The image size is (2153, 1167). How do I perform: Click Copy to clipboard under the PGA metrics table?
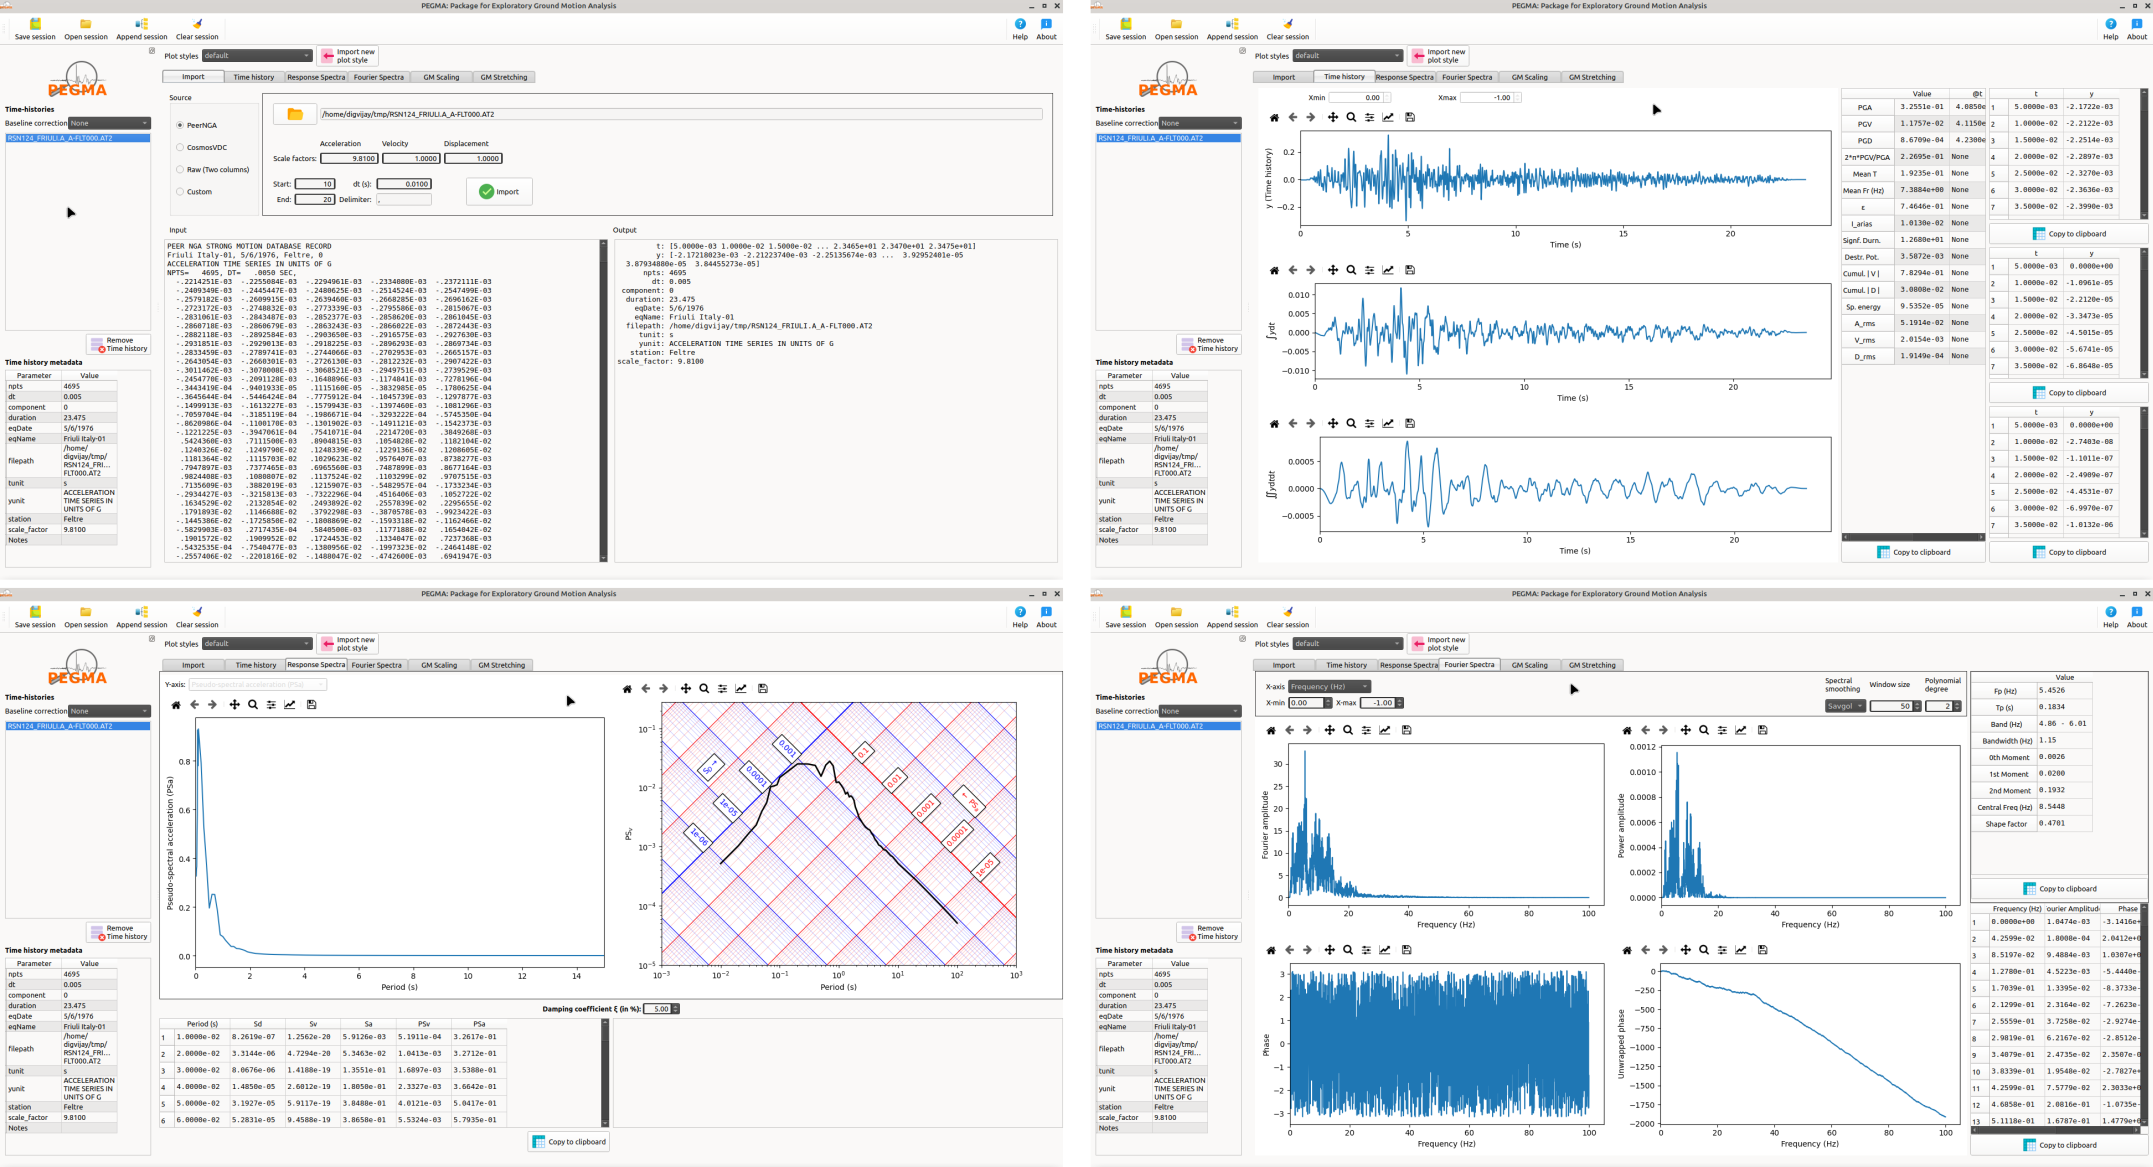[x=1913, y=552]
